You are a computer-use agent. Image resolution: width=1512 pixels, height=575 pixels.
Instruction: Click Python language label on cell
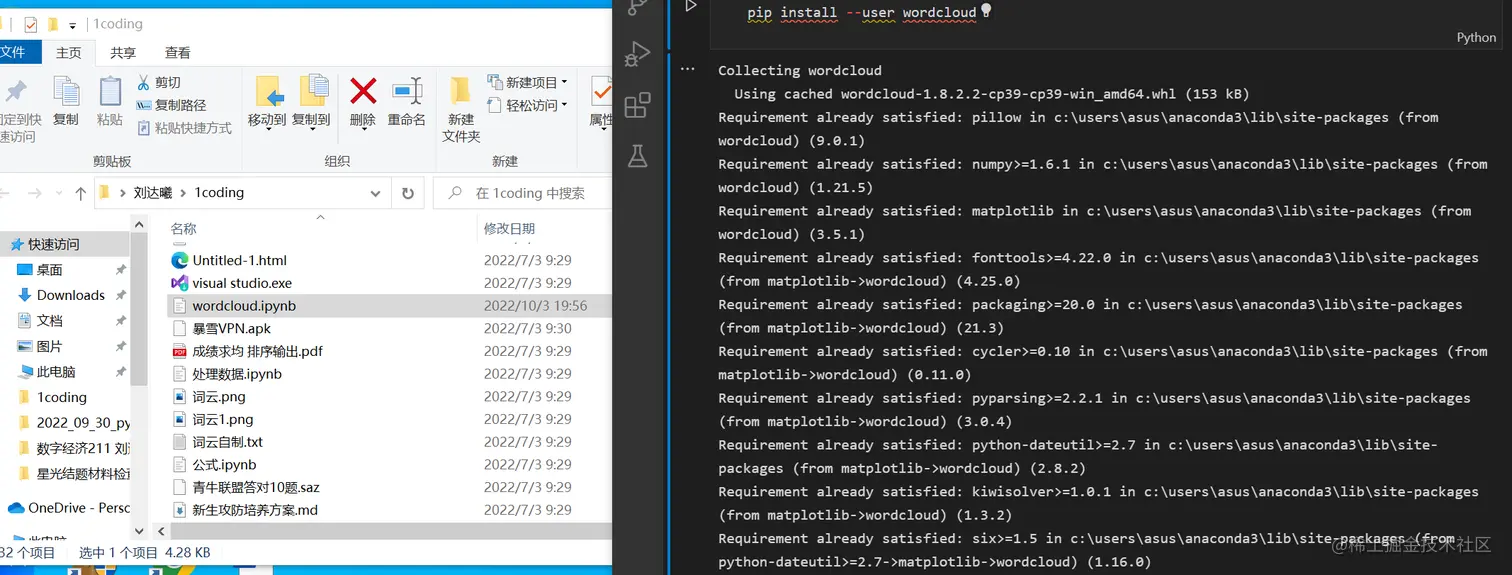click(x=1476, y=38)
